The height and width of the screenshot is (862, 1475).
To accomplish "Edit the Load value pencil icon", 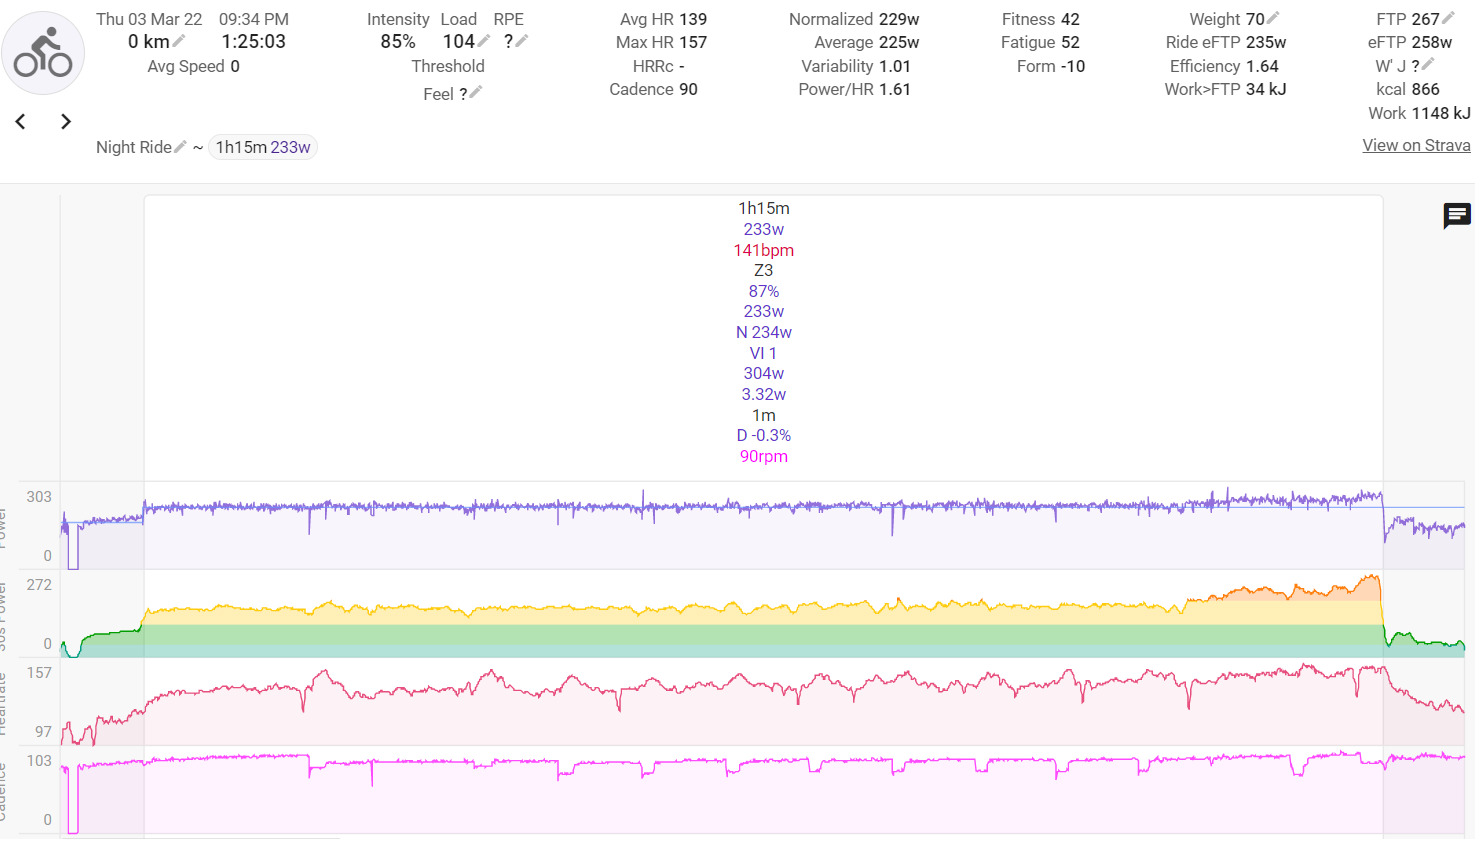I will 484,41.
